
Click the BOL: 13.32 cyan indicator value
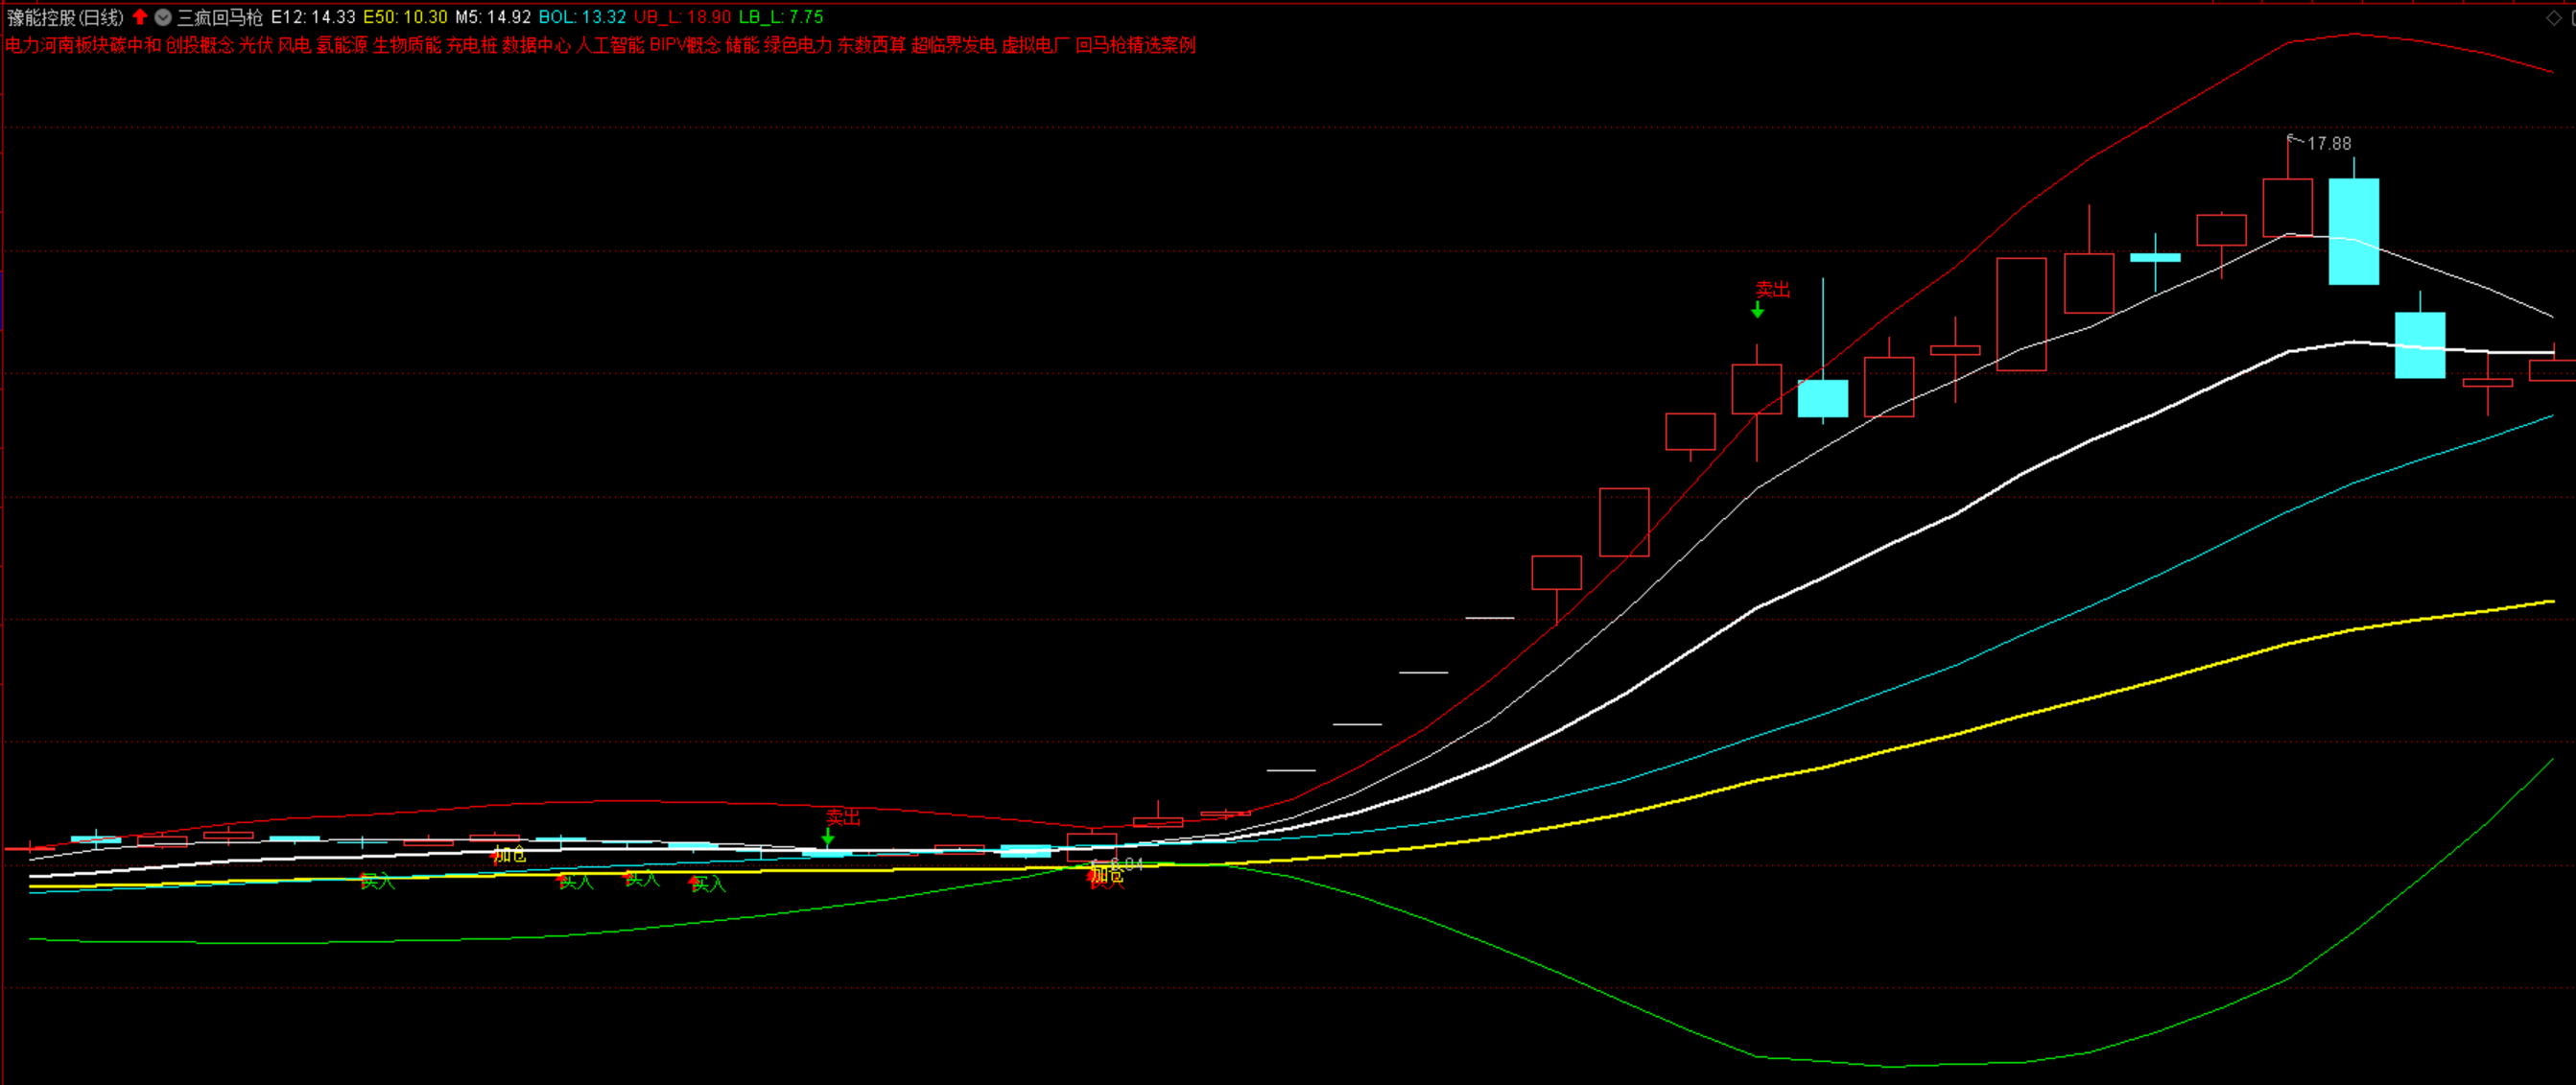pyautogui.click(x=582, y=17)
